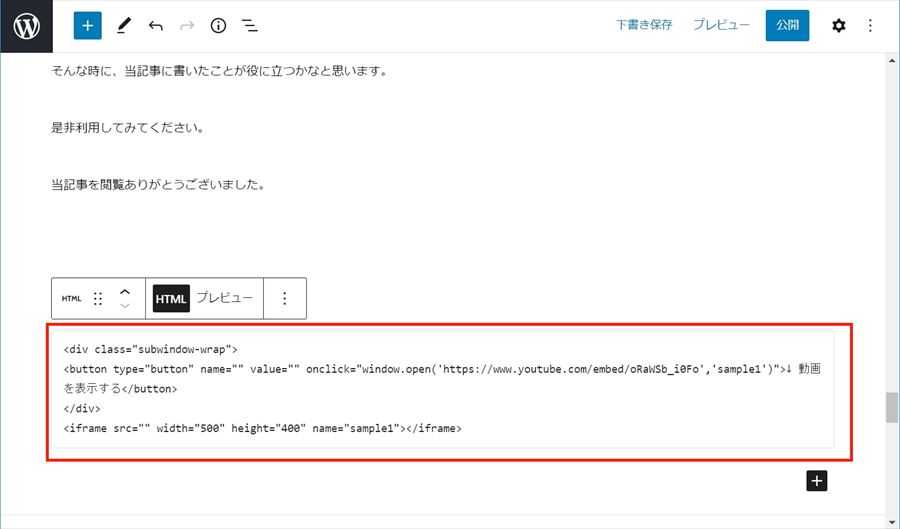
Task: Add a block with the black plus button
Action: [x=817, y=481]
